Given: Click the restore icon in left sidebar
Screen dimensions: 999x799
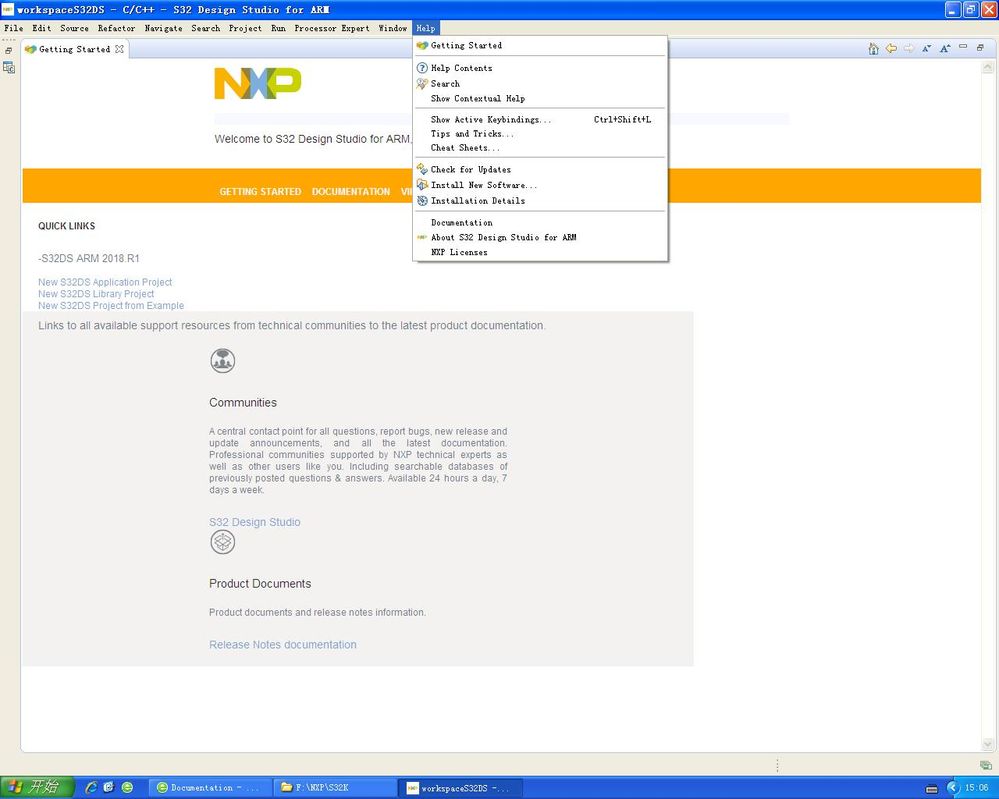Looking at the screenshot, I should click(x=8, y=50).
